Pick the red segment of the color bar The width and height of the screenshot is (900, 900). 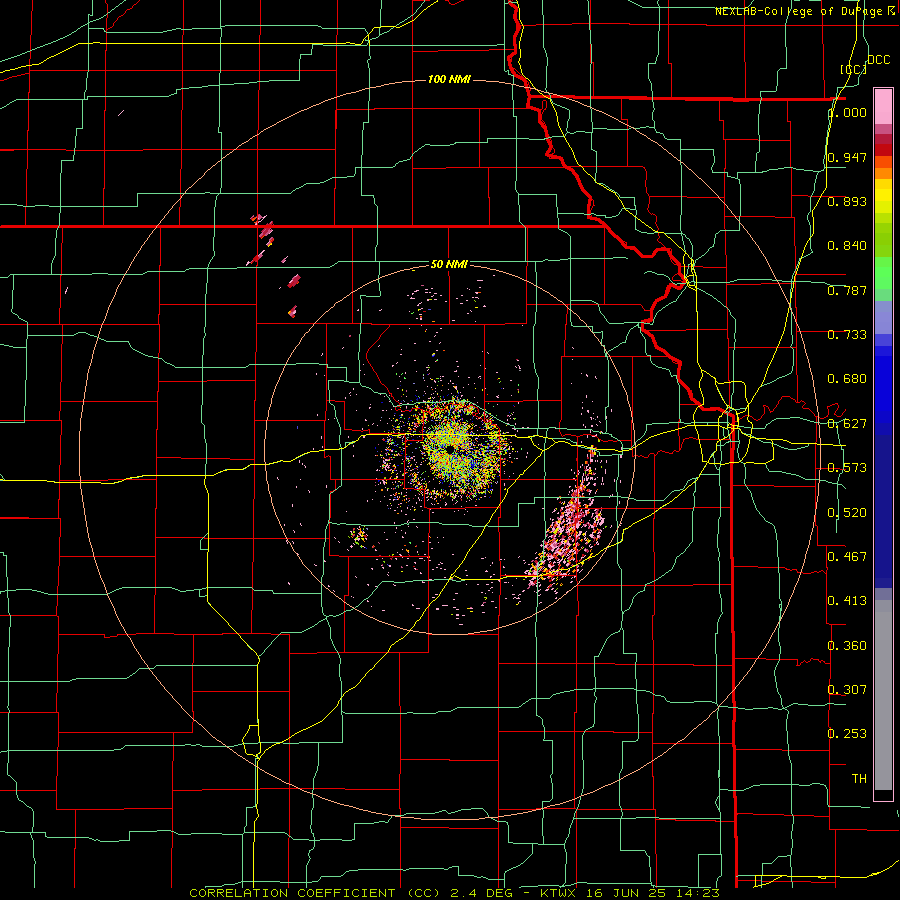pos(883,150)
